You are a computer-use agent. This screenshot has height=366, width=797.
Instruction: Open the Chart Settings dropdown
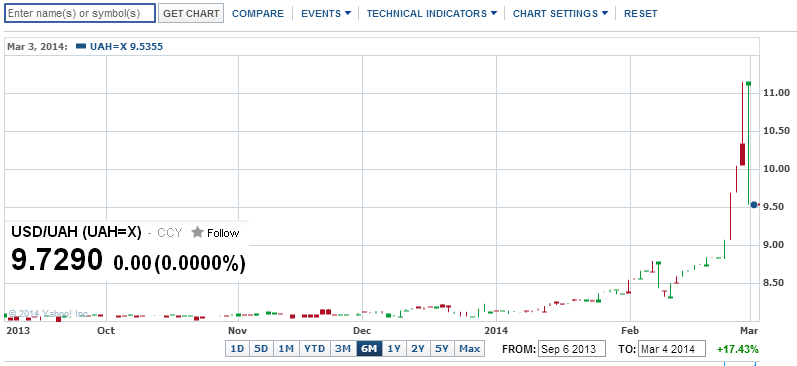pos(560,14)
